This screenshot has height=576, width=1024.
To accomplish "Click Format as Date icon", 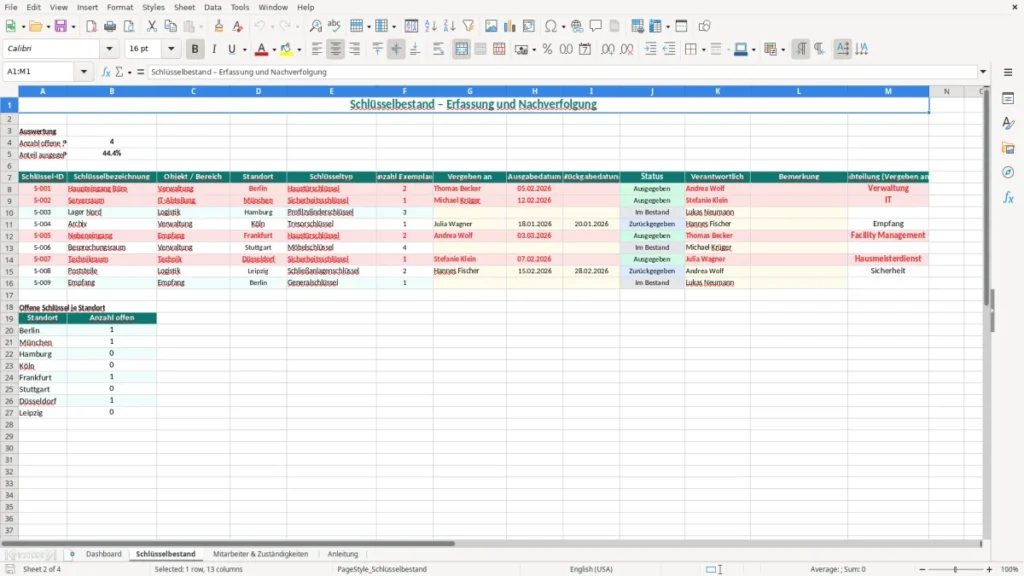I will click(585, 49).
